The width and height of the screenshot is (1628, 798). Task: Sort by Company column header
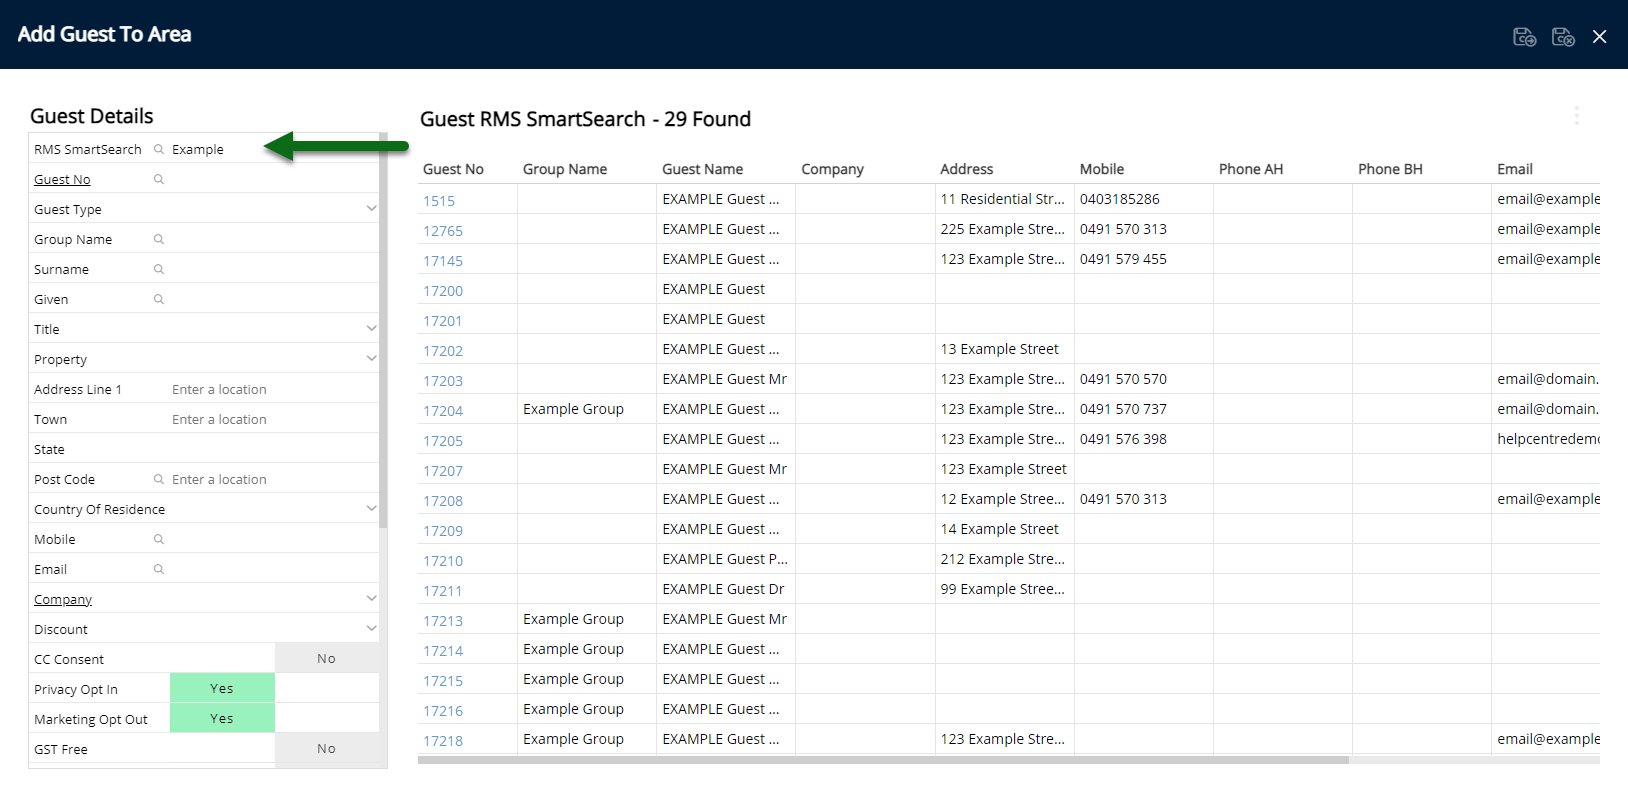[x=832, y=169]
